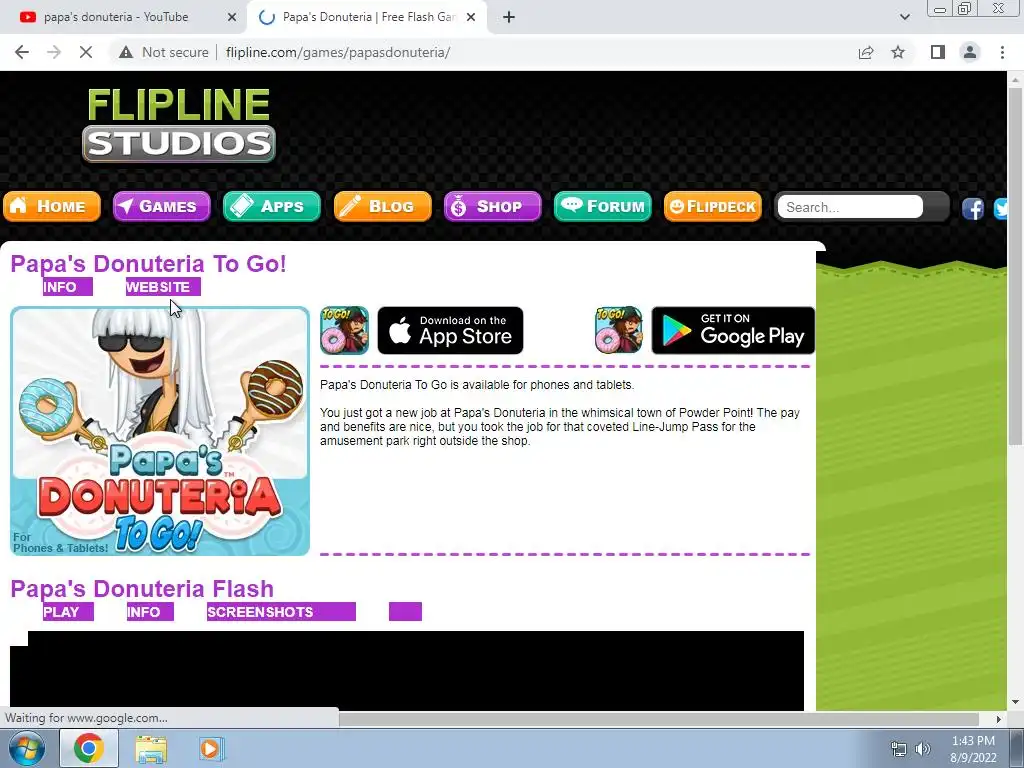Click the site Search field
1024x768 pixels.
pos(850,207)
